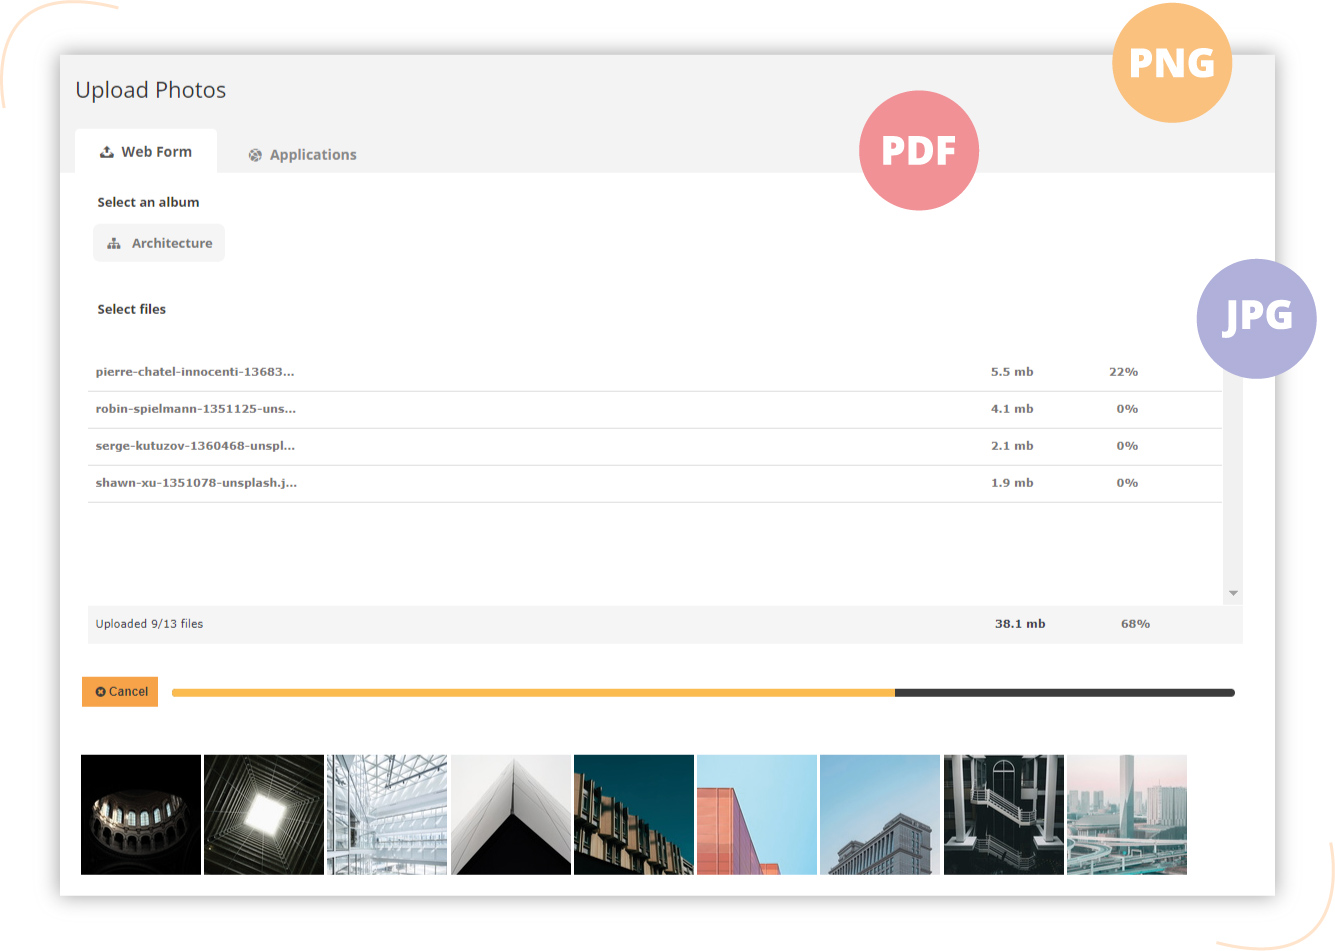Open the glowing square skylight thumbnail
The width and height of the screenshot is (1335, 951).
click(264, 815)
